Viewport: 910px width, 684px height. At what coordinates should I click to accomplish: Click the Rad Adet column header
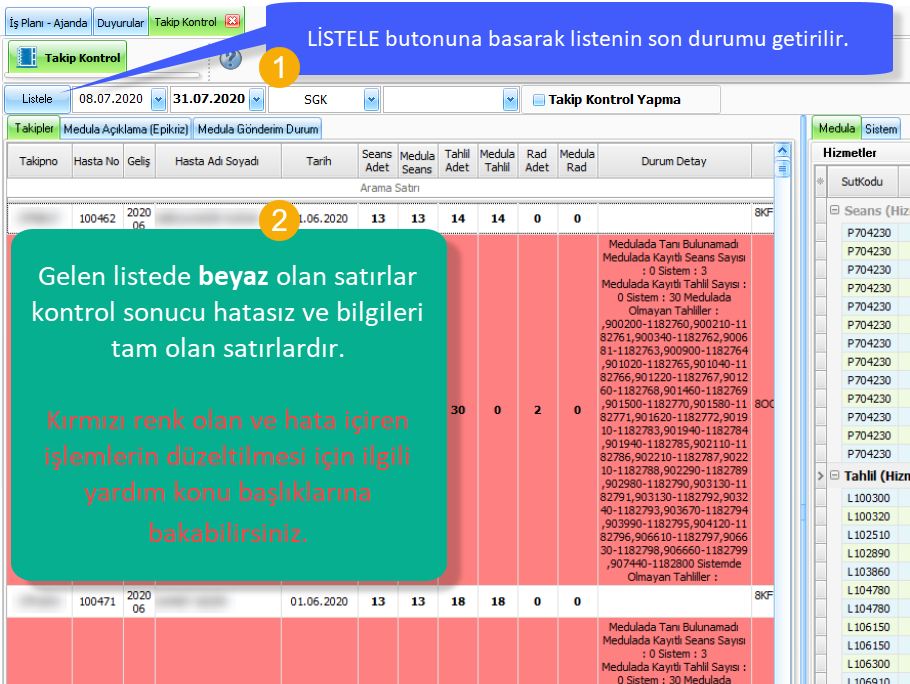tap(537, 161)
